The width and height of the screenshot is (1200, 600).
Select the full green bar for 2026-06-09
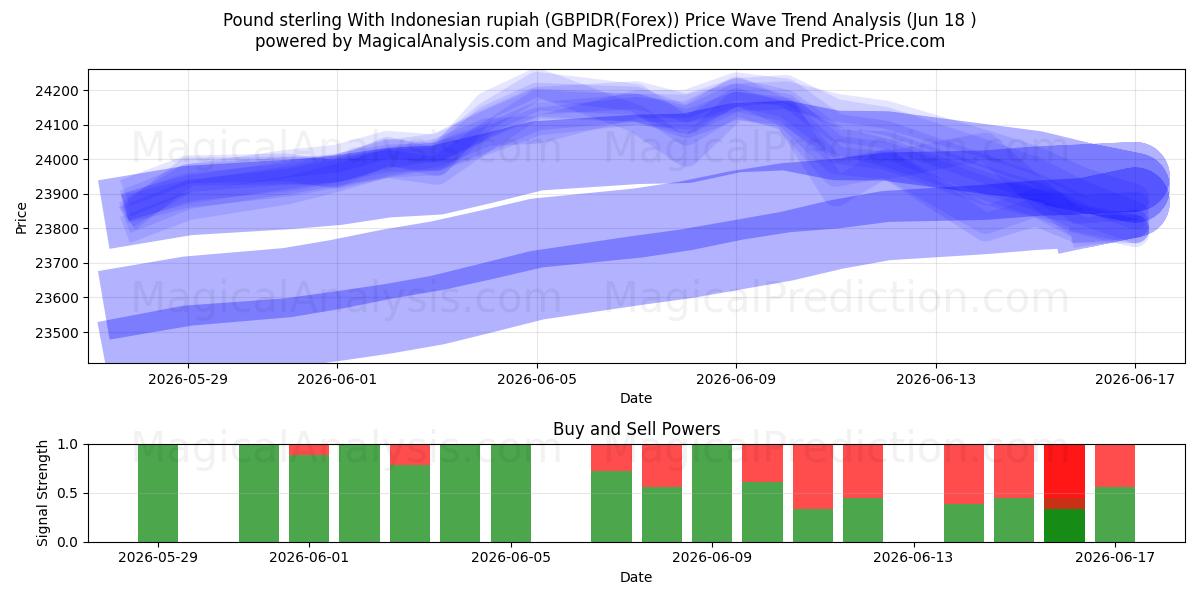click(x=712, y=493)
